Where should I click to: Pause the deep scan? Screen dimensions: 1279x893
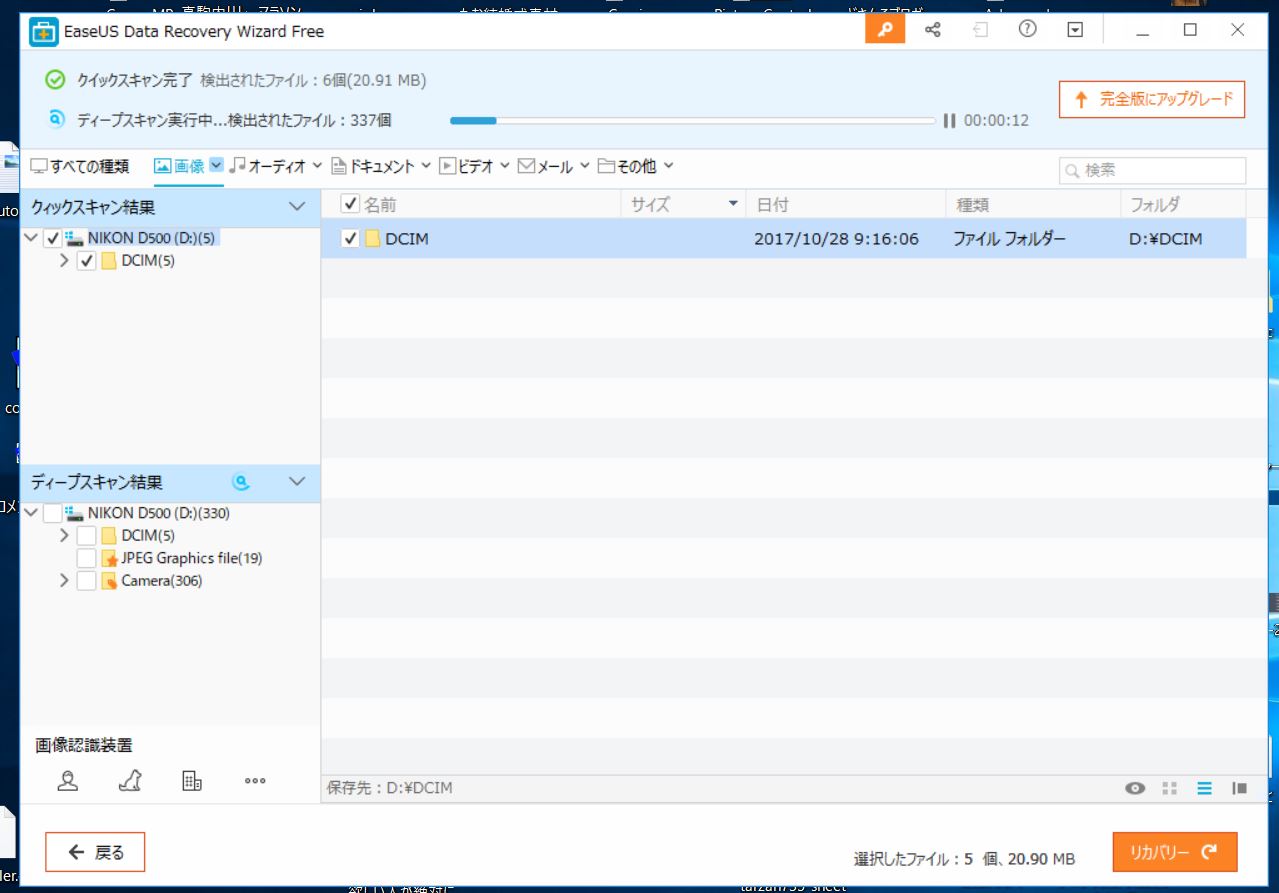[x=948, y=121]
